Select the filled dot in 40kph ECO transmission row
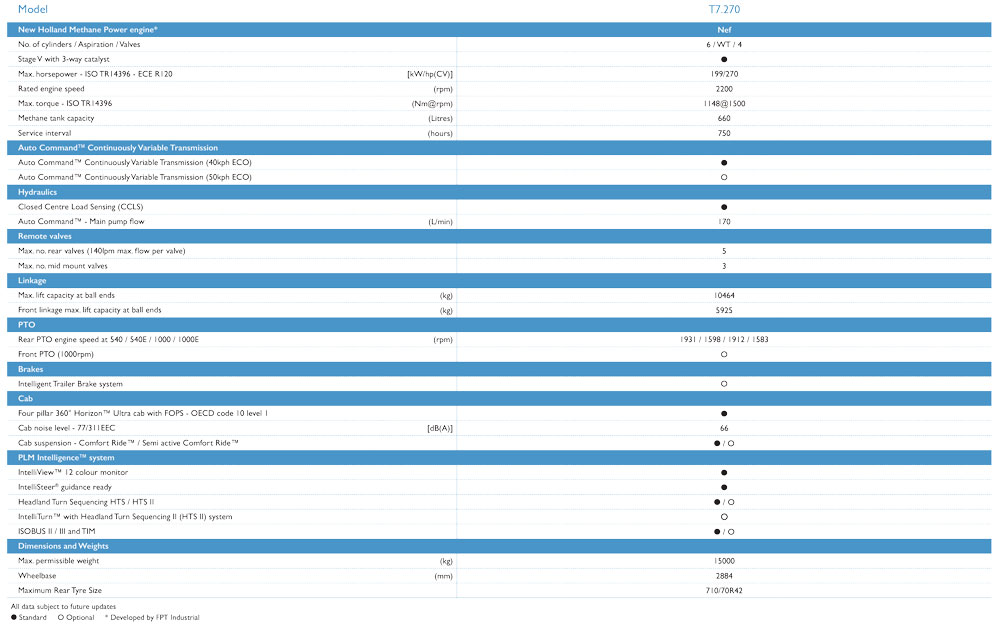This screenshot has height=626, width=1000. [724, 162]
